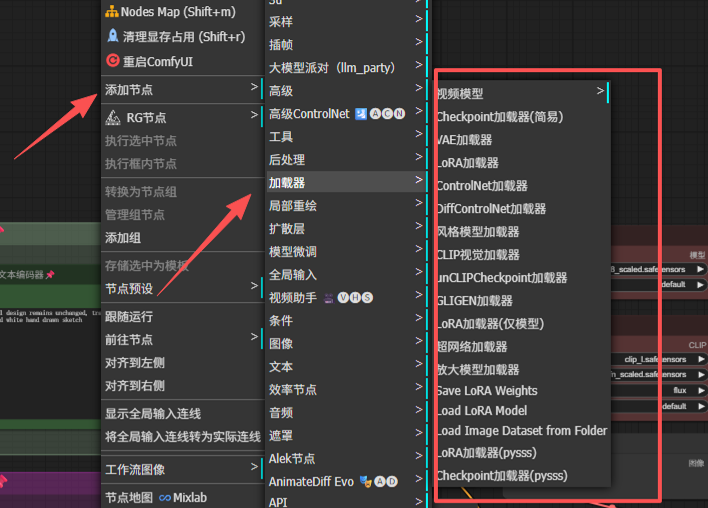708x508 pixels.
Task: Expand the 视频模型 submenu arrow
Action: (600, 92)
